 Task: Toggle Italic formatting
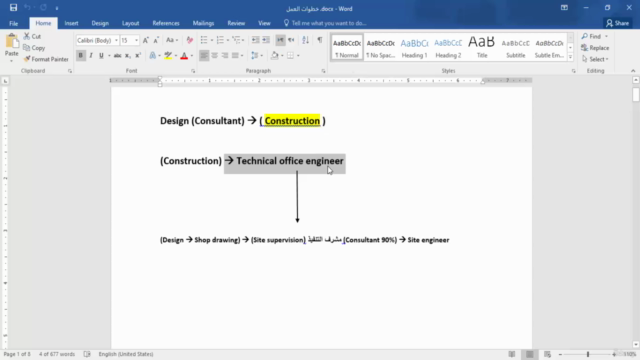pyautogui.click(x=91, y=56)
